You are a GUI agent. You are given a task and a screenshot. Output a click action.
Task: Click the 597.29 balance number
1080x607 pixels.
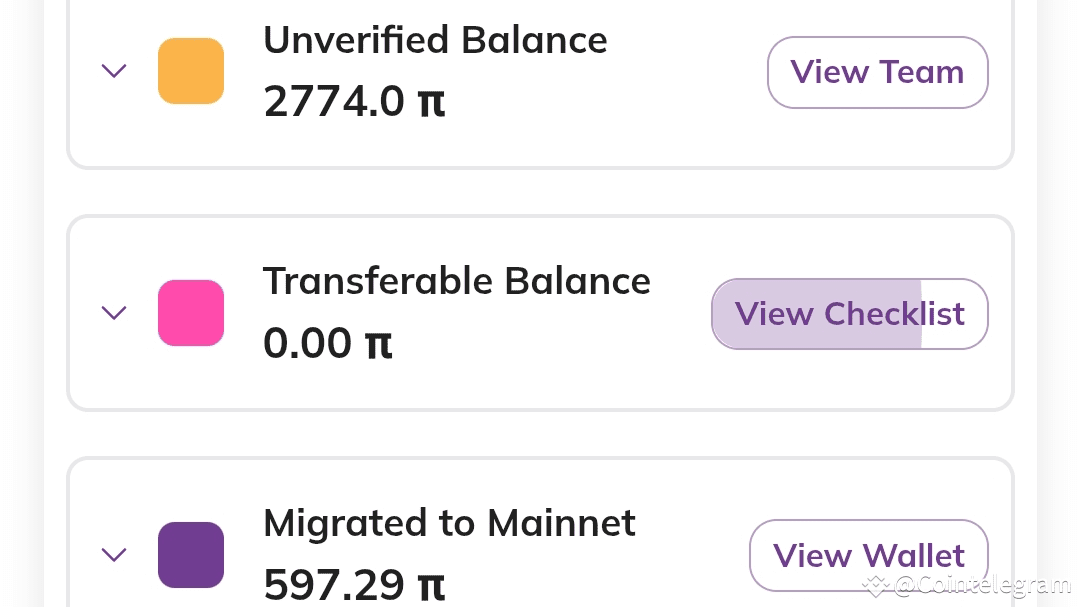(x=334, y=585)
